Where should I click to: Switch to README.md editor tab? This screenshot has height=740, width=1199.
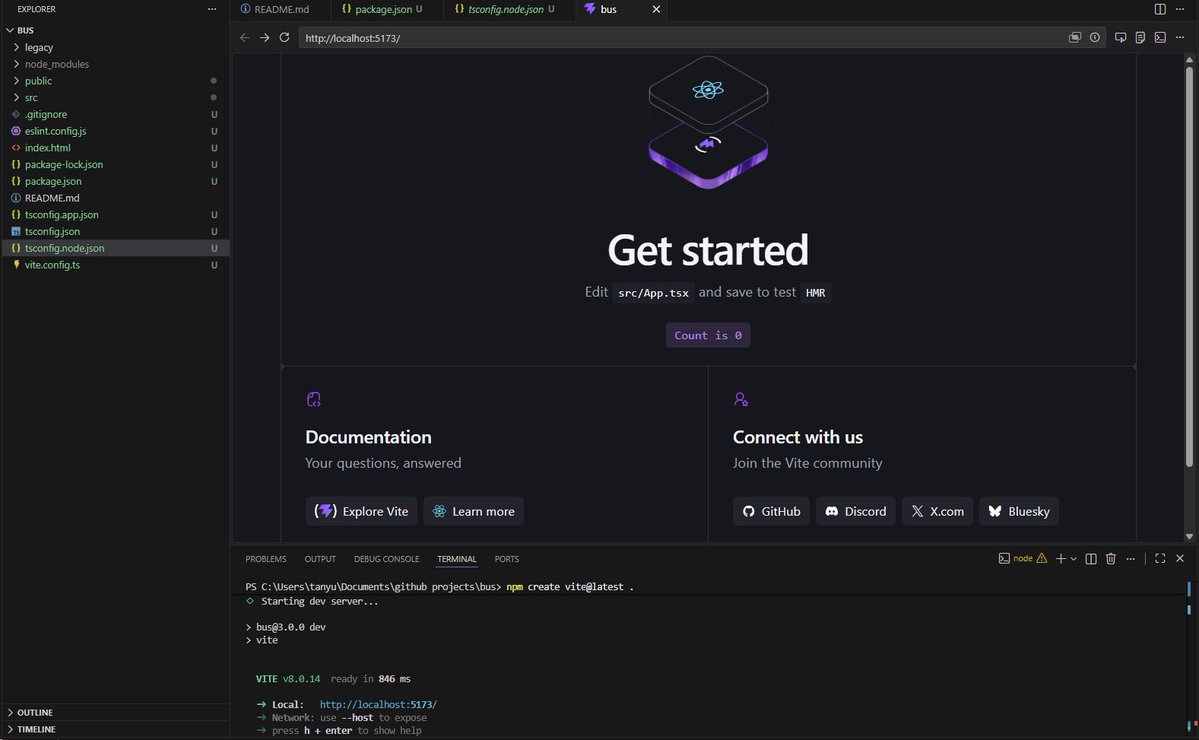281,9
